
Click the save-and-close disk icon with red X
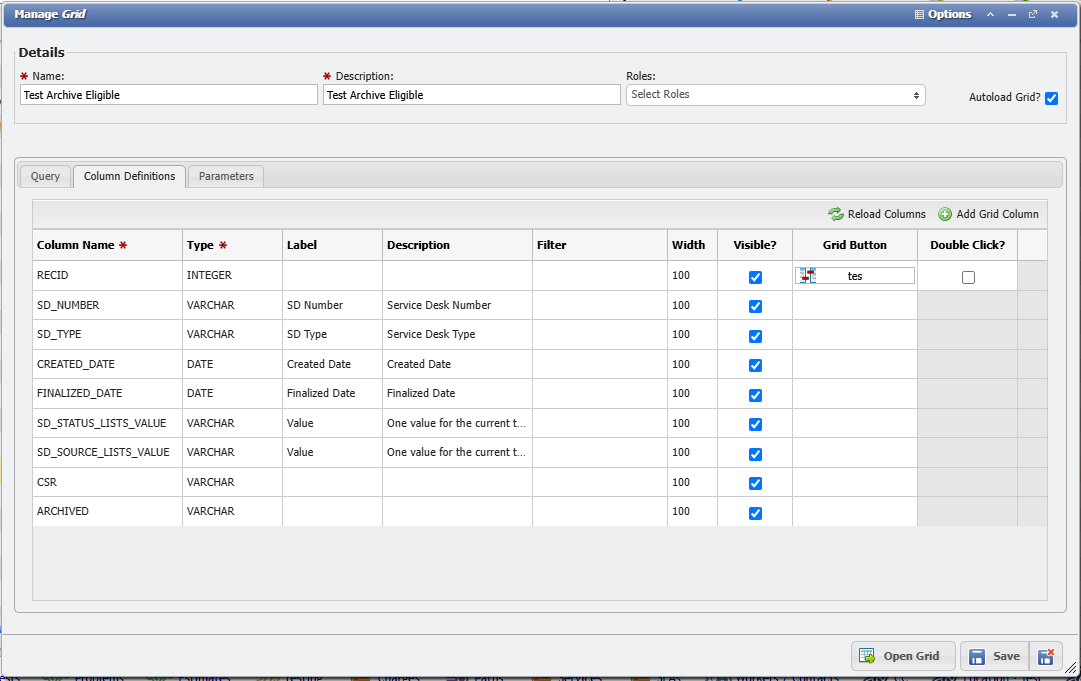[1045, 656]
